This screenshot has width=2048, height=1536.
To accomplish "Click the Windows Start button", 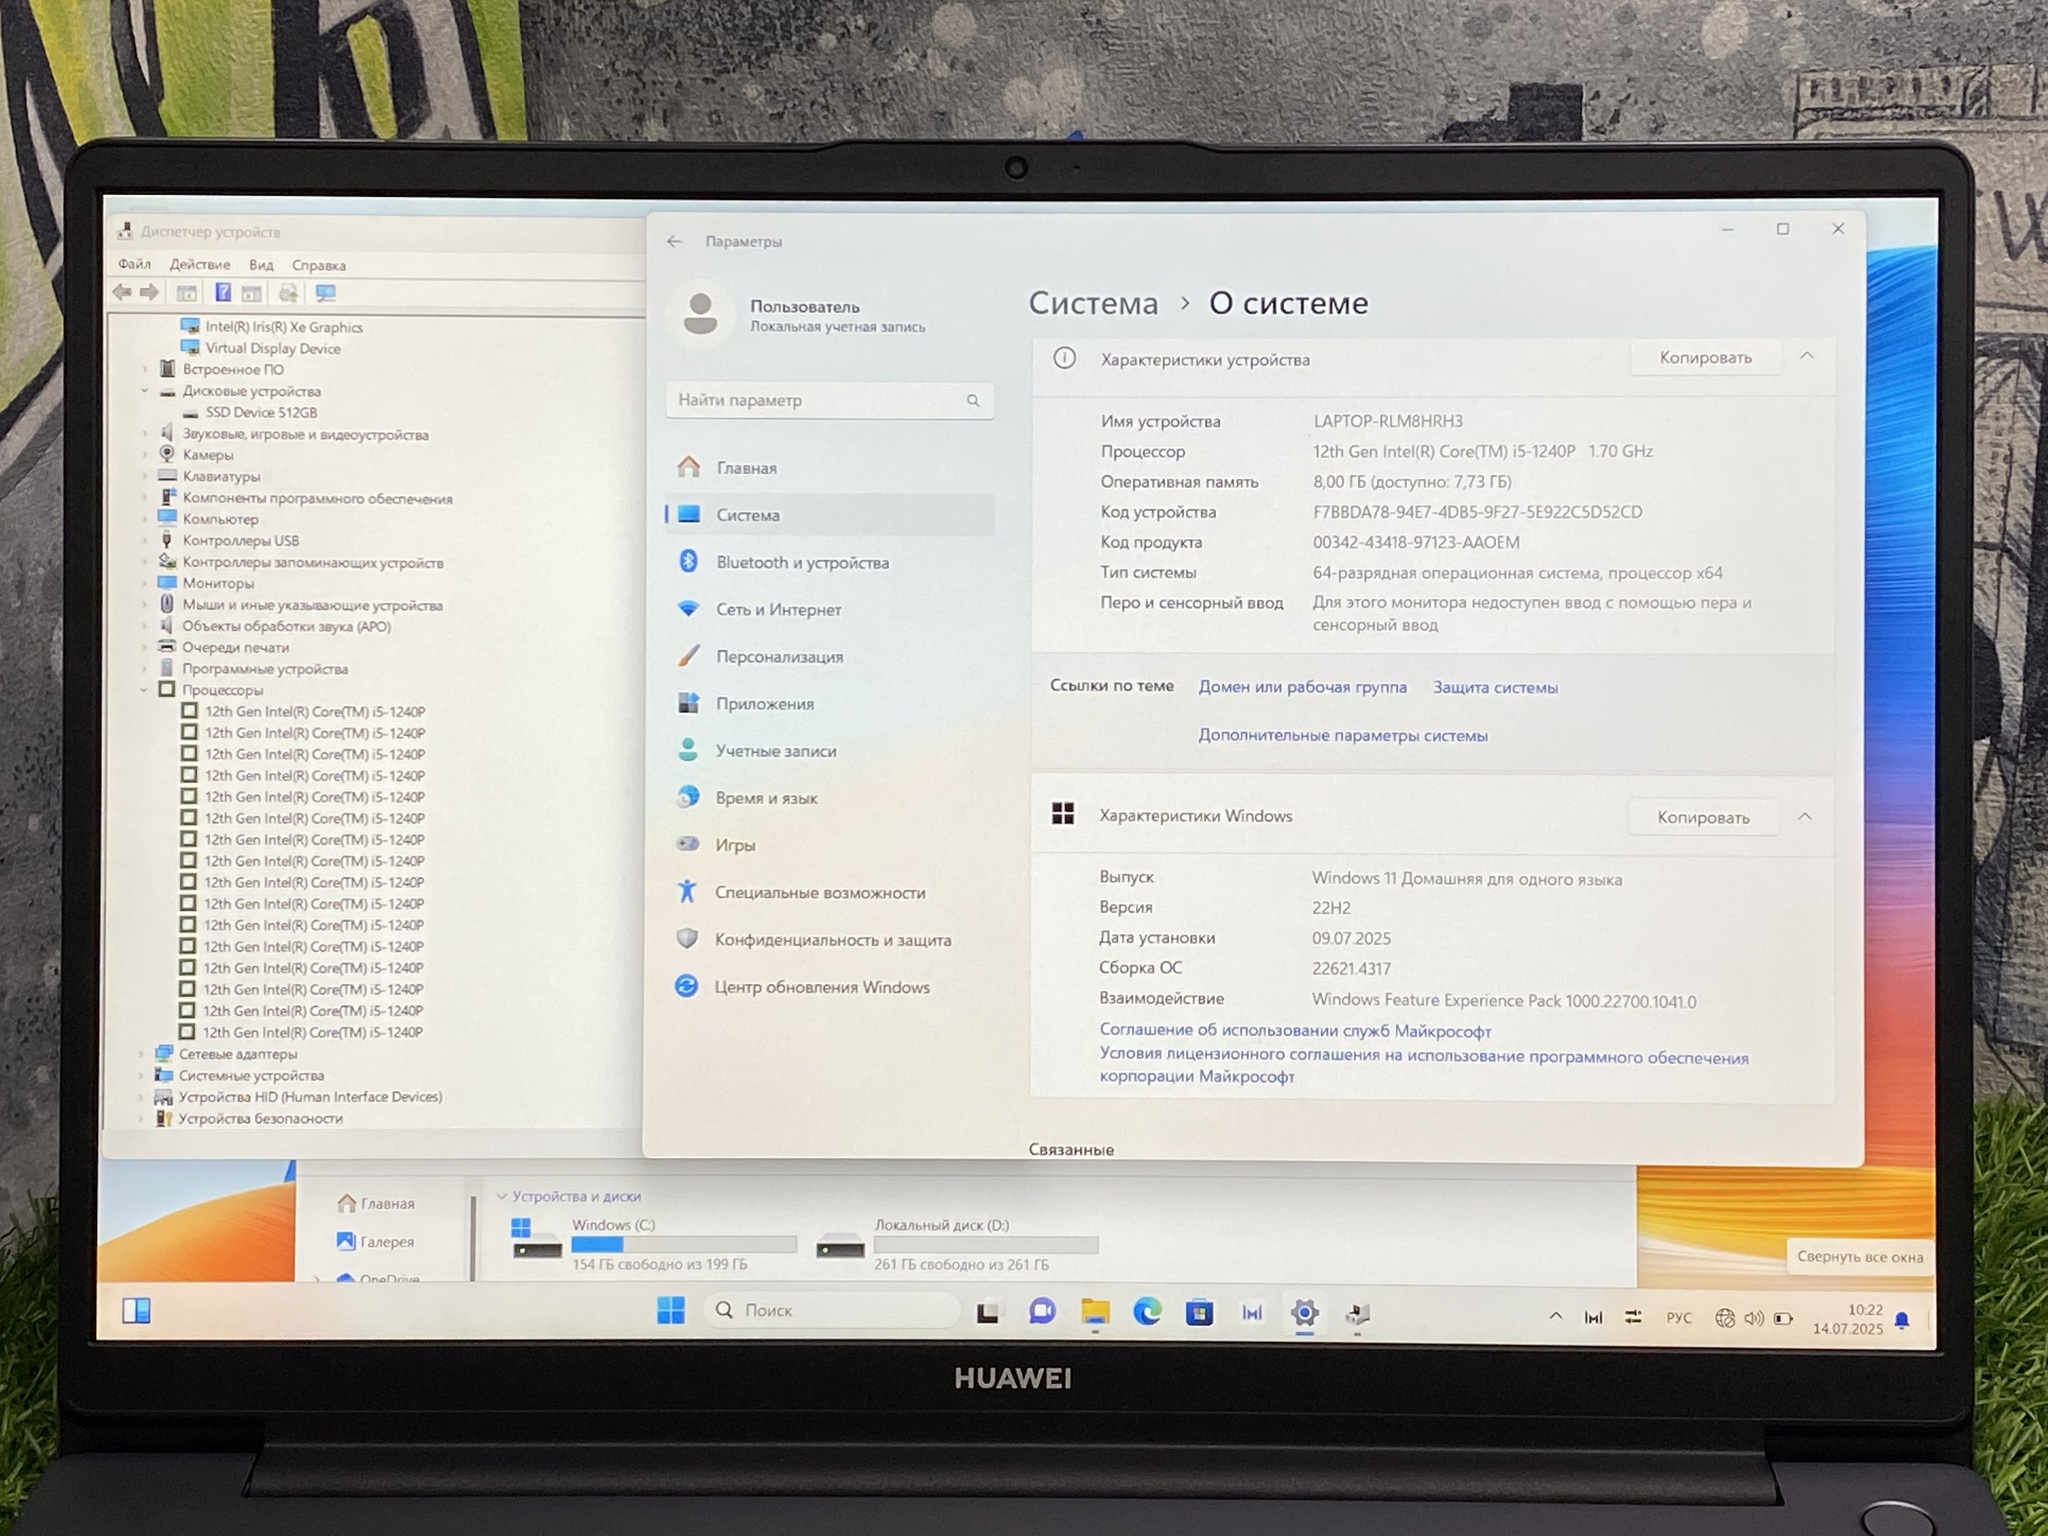I will point(671,1310).
